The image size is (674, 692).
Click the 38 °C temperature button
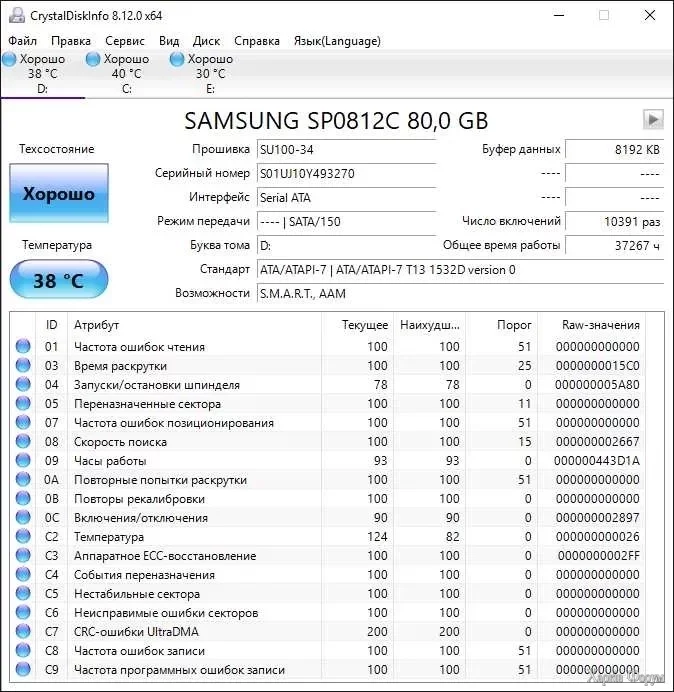tap(59, 280)
